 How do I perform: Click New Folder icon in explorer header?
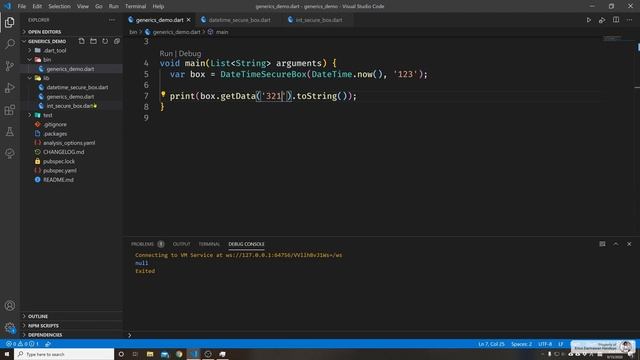tap(93, 41)
